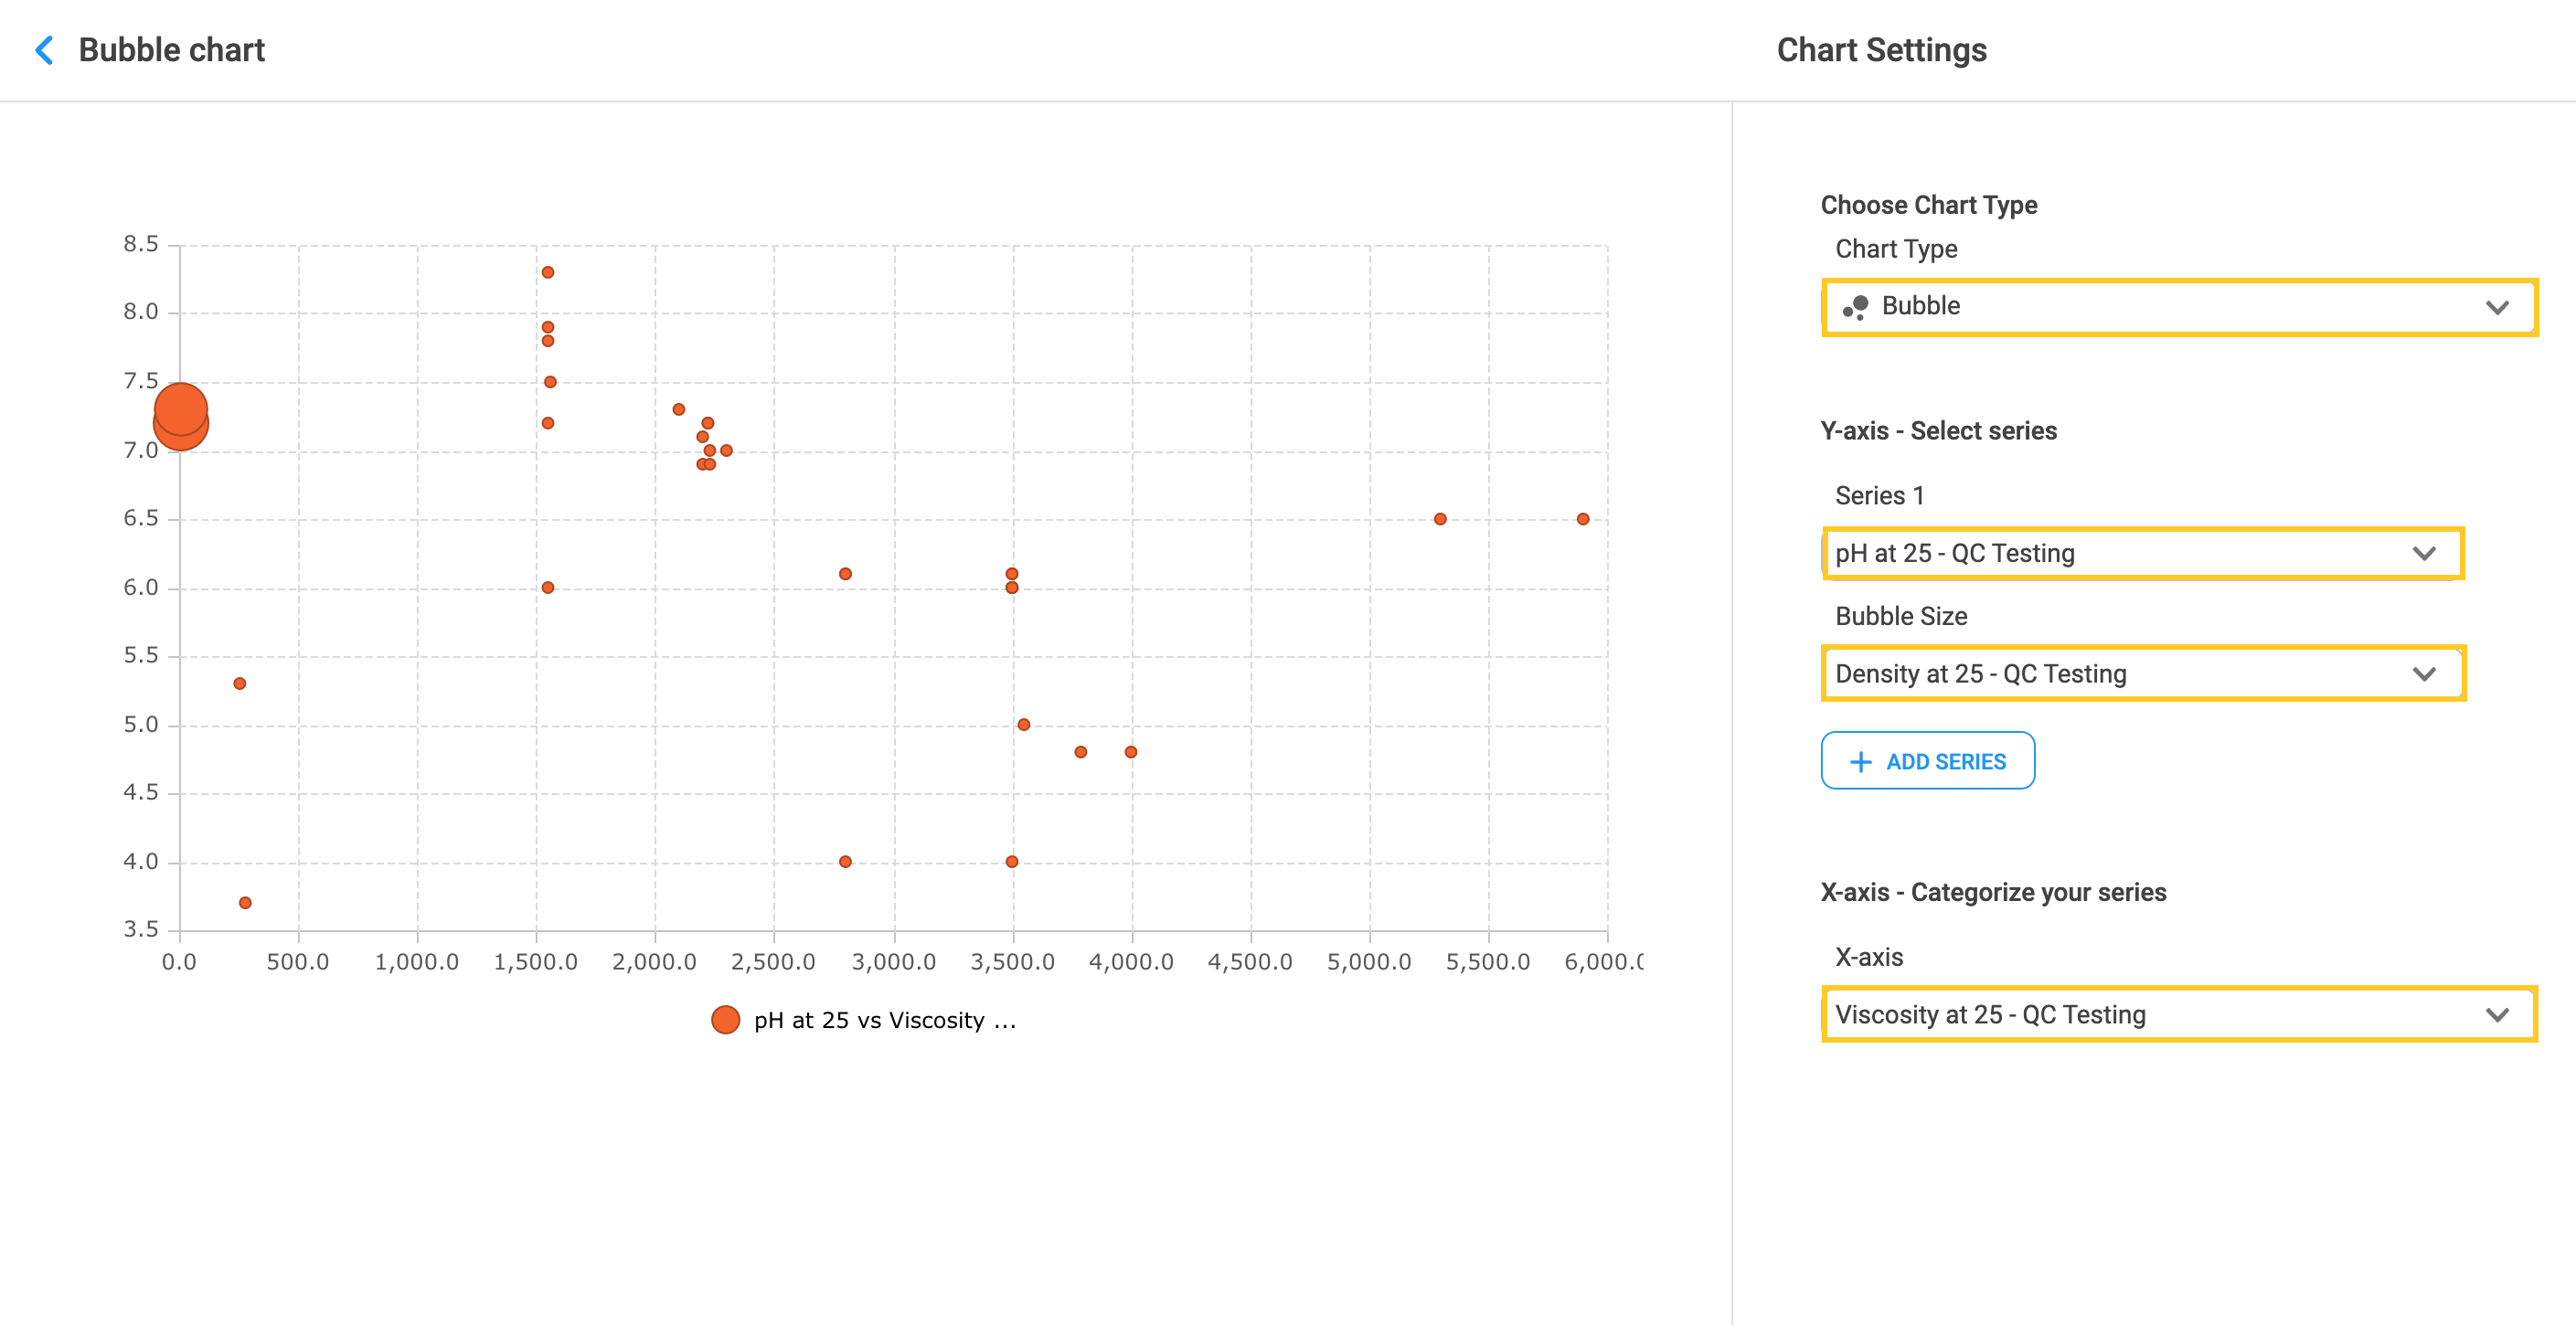Click the chevron arrow in Series 1 field
Viewport: 2576px width, 1325px height.
(x=2424, y=553)
